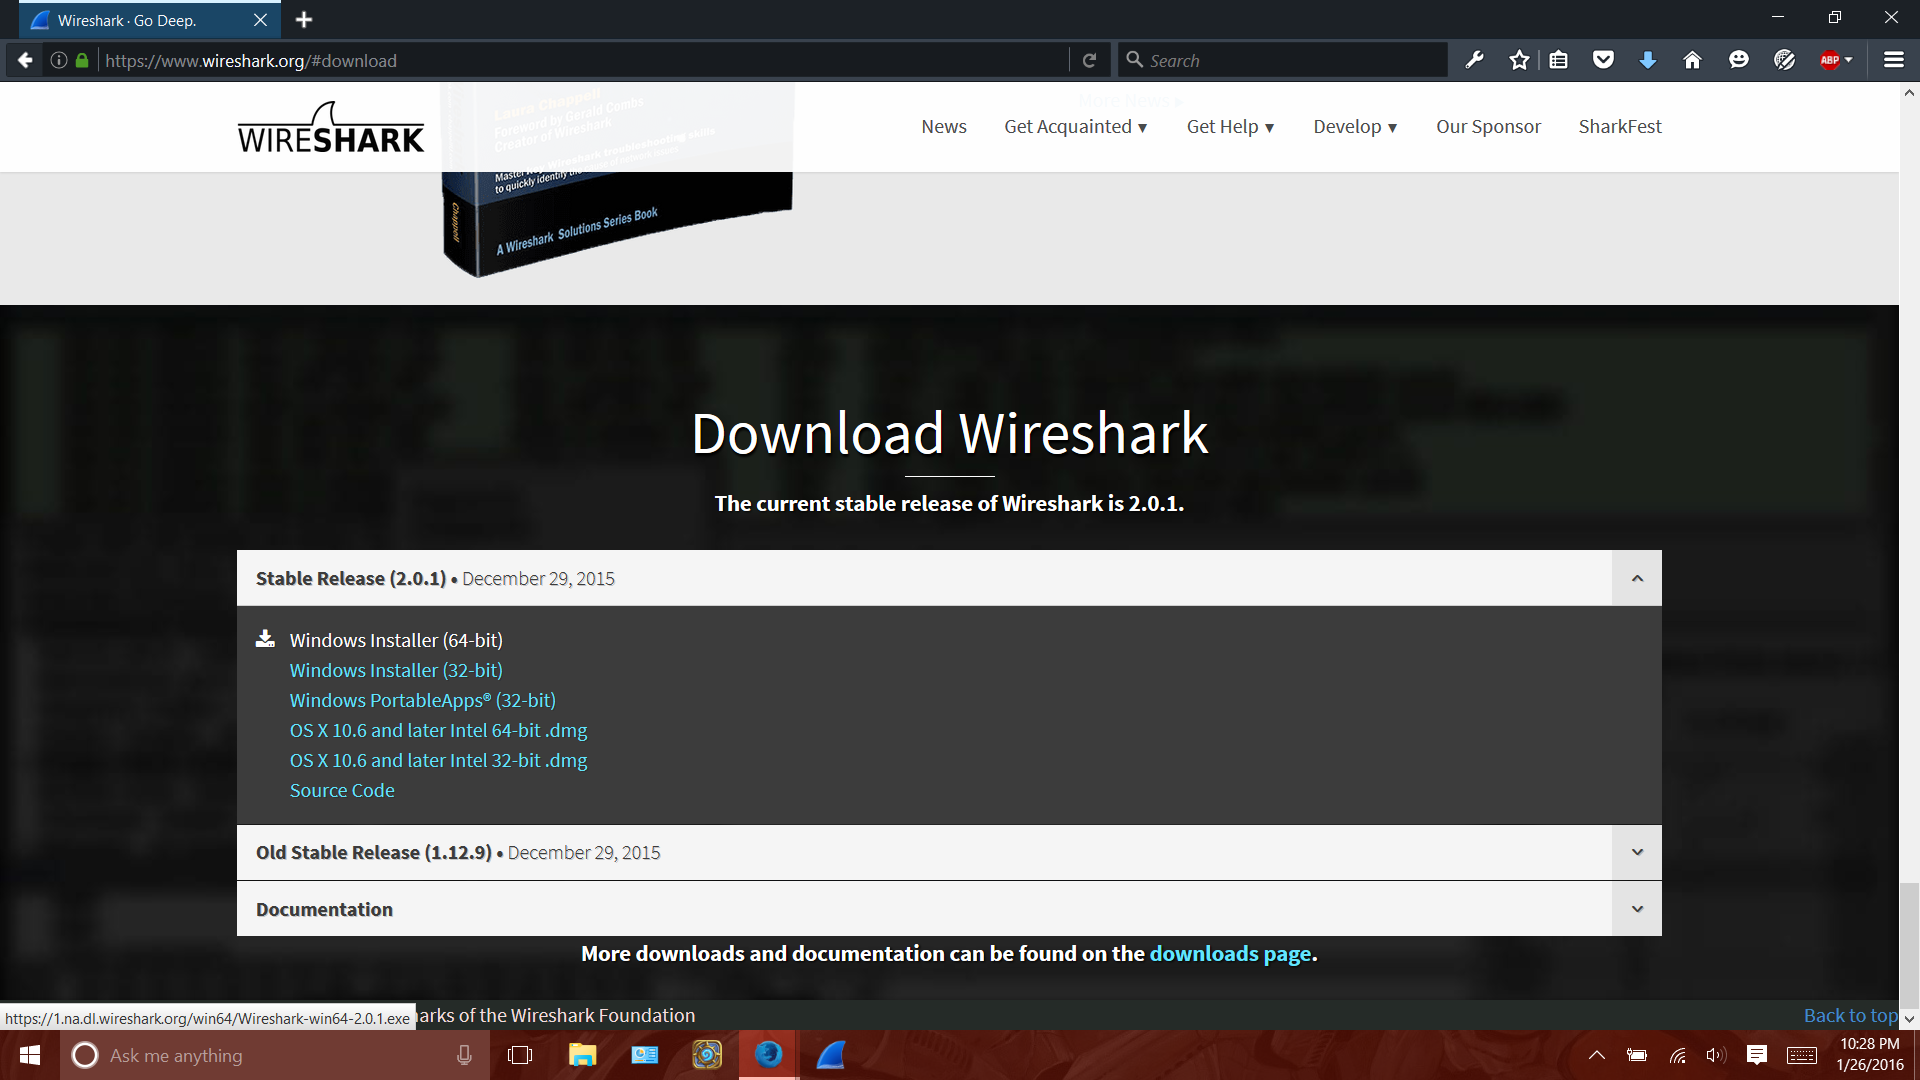Expand the Old Stable Release section
Image resolution: width=1920 pixels, height=1080 pixels.
pyautogui.click(x=1636, y=852)
